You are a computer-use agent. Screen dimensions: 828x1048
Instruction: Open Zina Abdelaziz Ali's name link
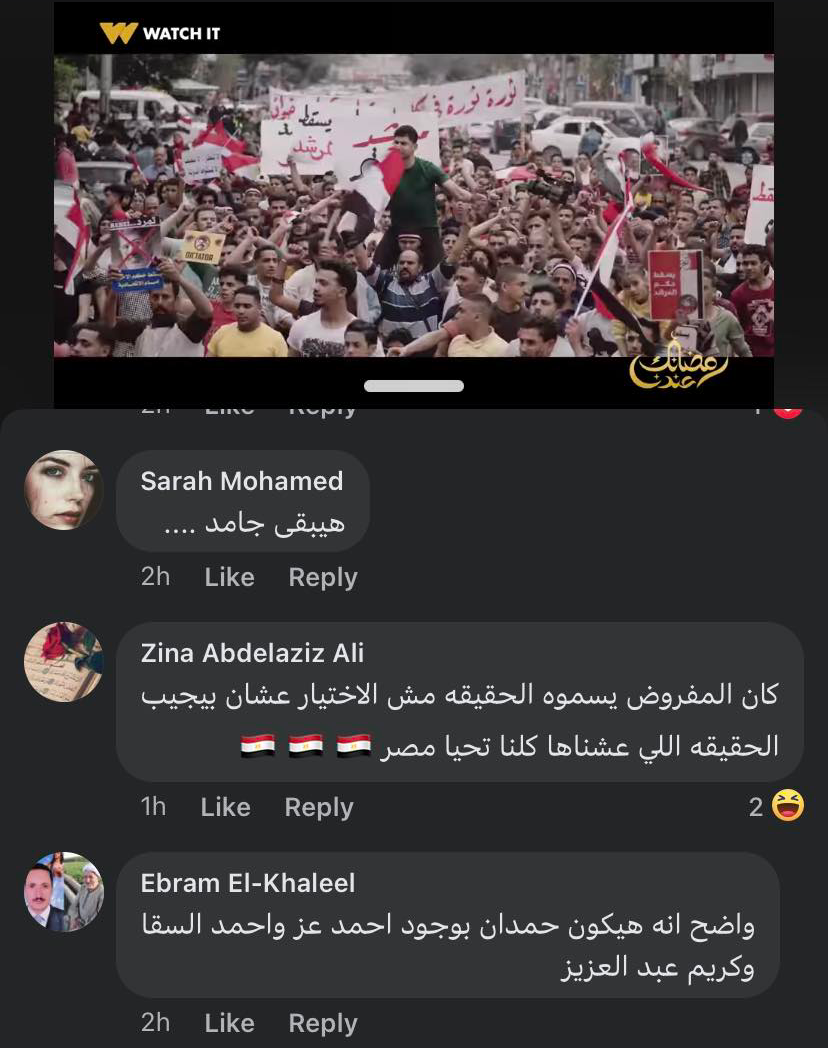coord(253,653)
